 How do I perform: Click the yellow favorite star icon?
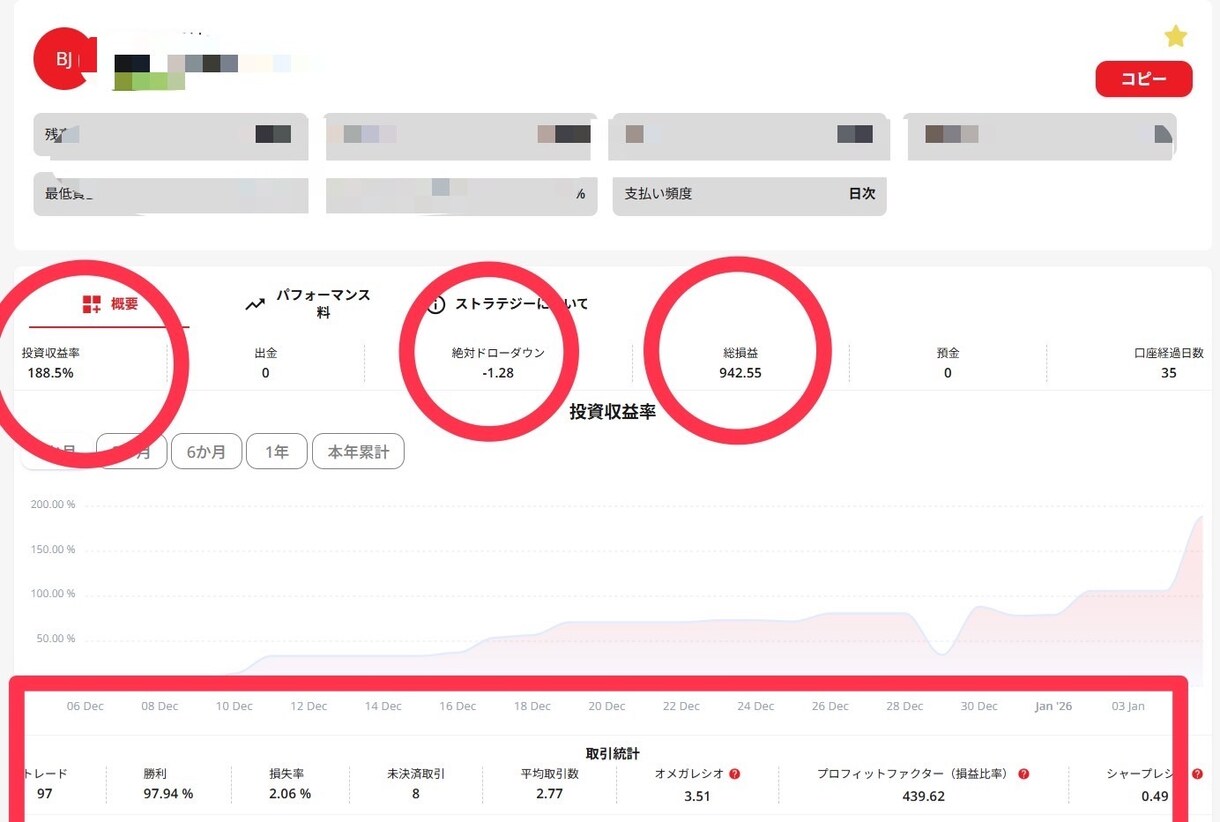coord(1175,37)
